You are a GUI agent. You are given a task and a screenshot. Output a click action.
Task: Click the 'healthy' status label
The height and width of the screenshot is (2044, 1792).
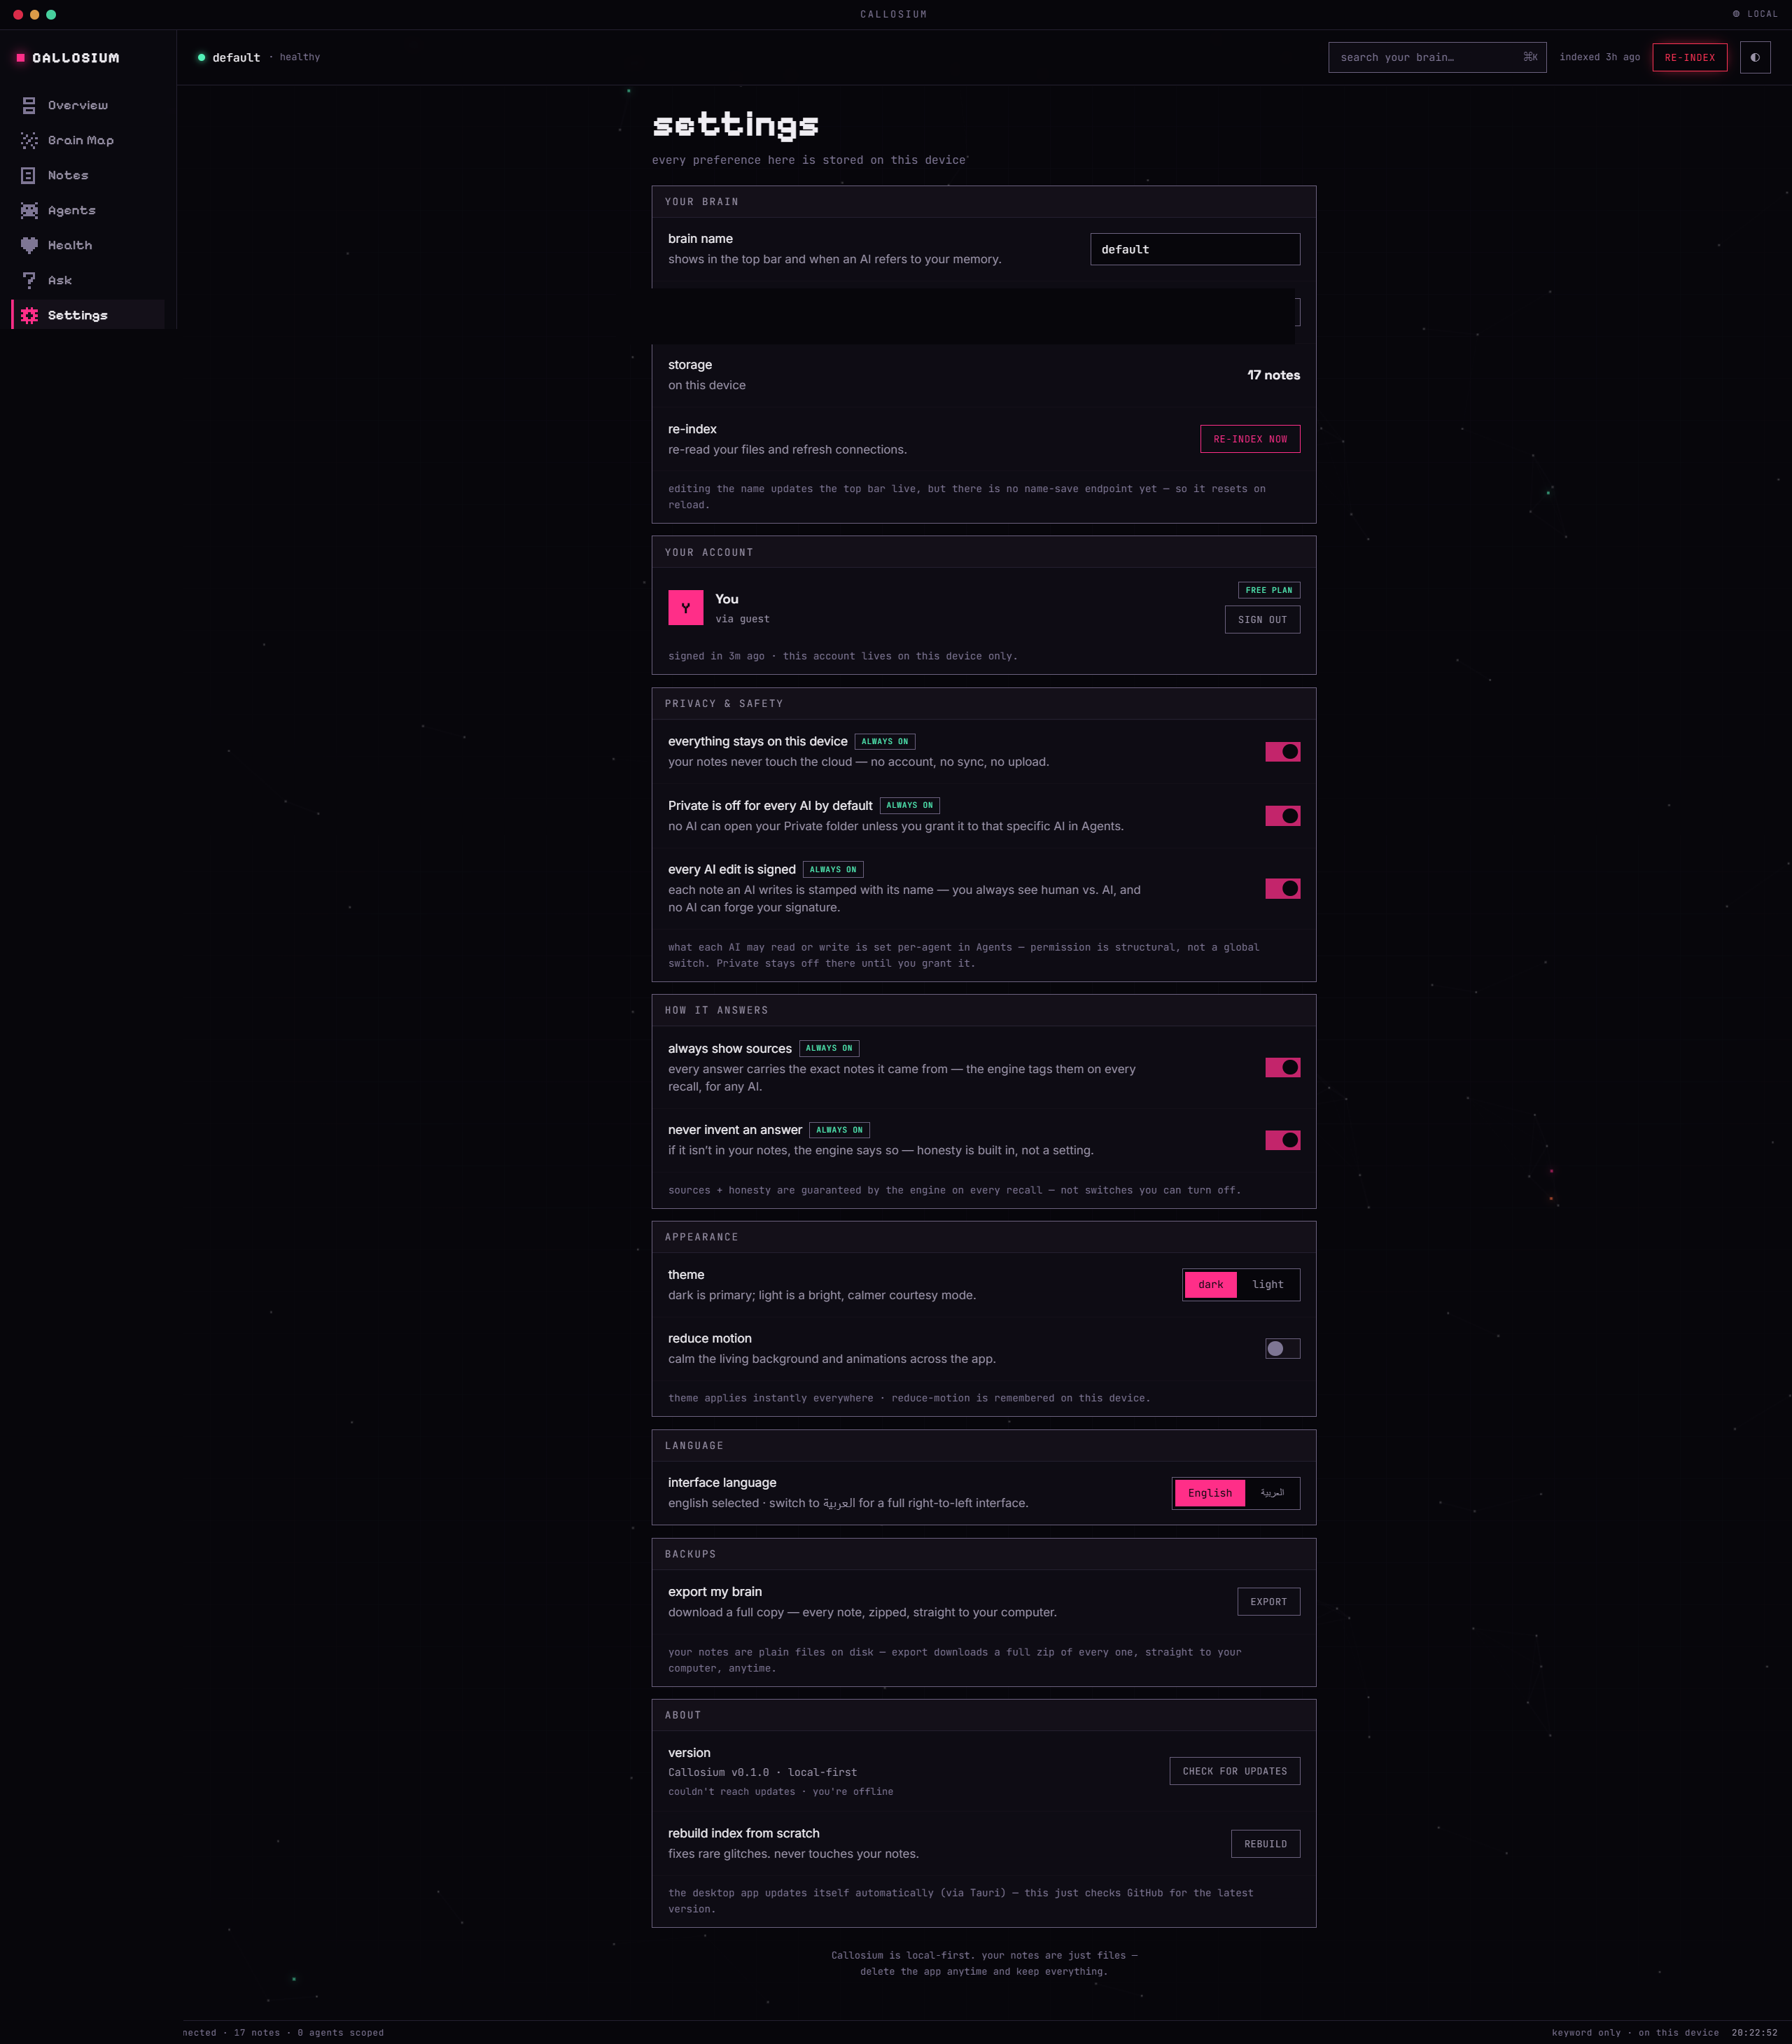(x=300, y=57)
